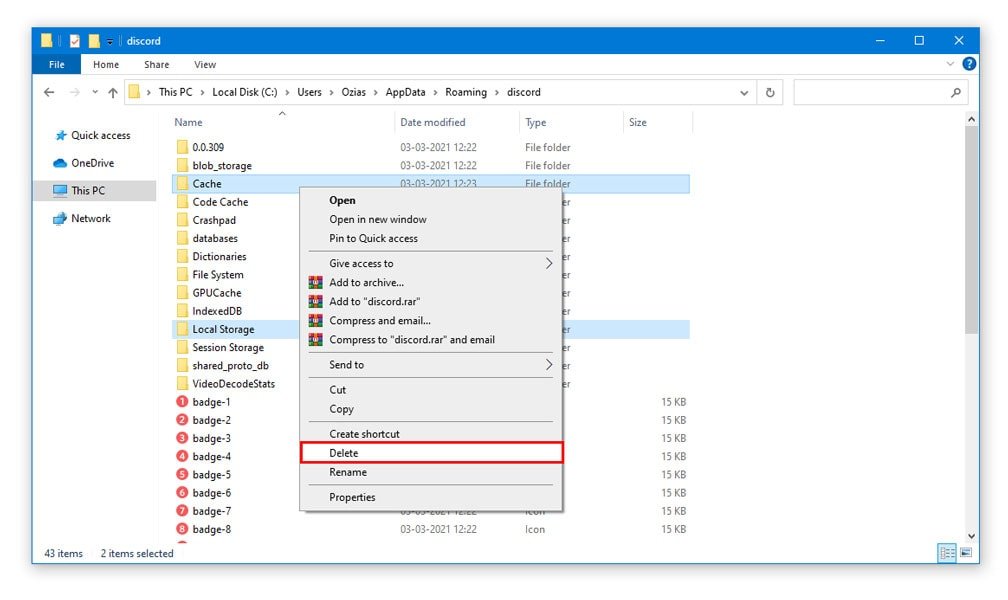
Task: Open the Help question mark icon
Action: (969, 64)
